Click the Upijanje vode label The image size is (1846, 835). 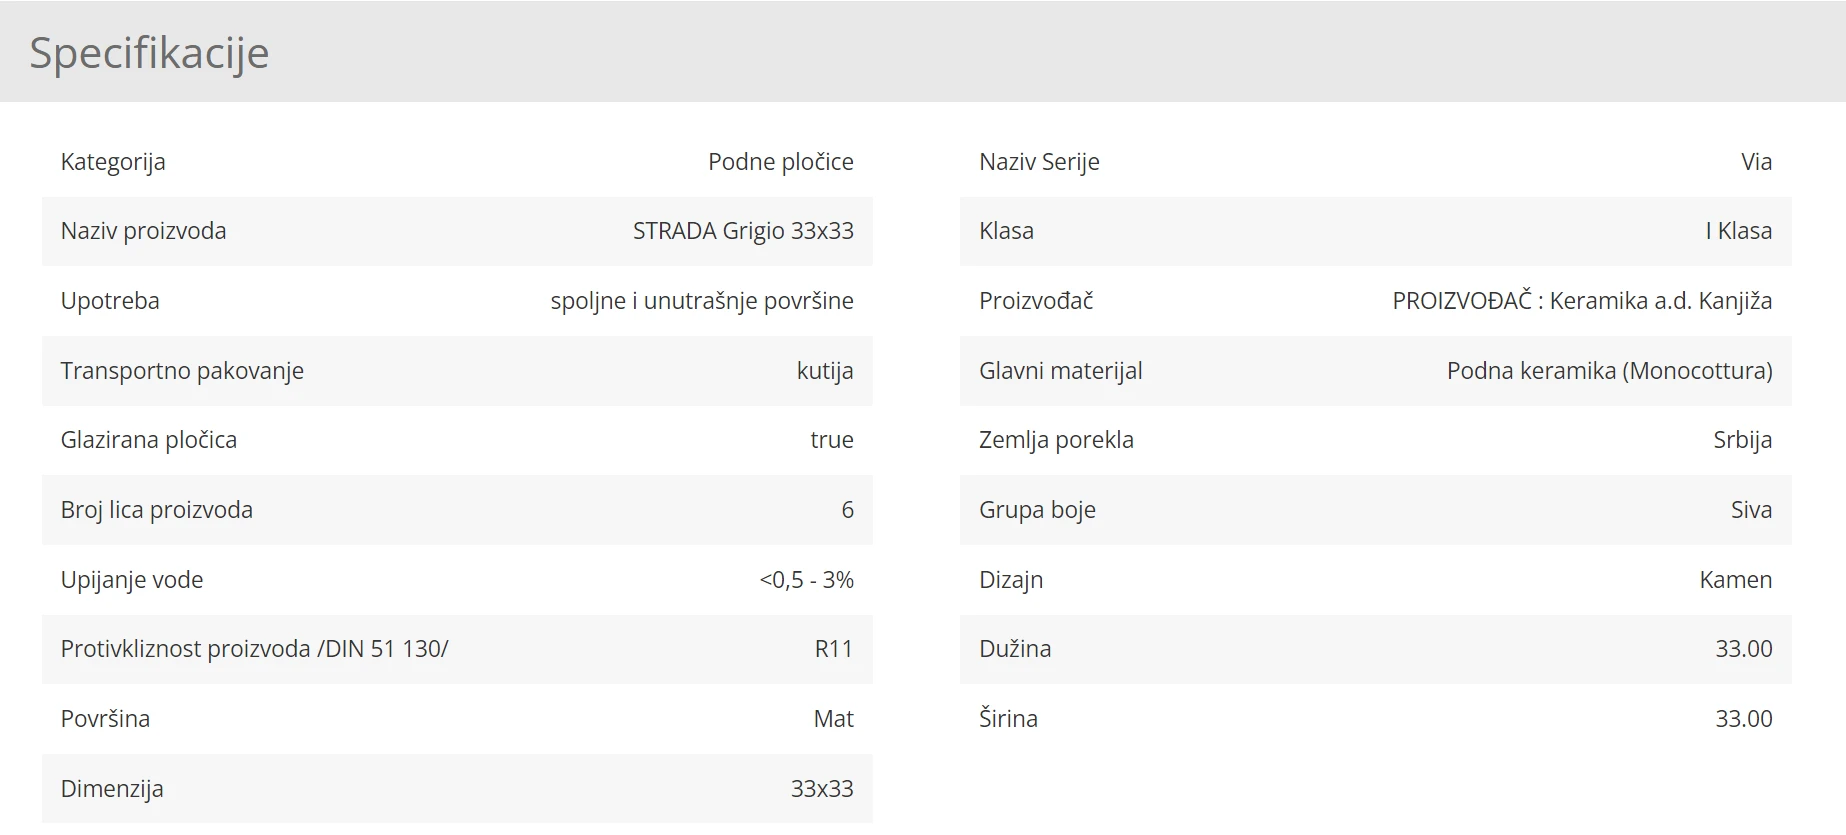pos(132,580)
